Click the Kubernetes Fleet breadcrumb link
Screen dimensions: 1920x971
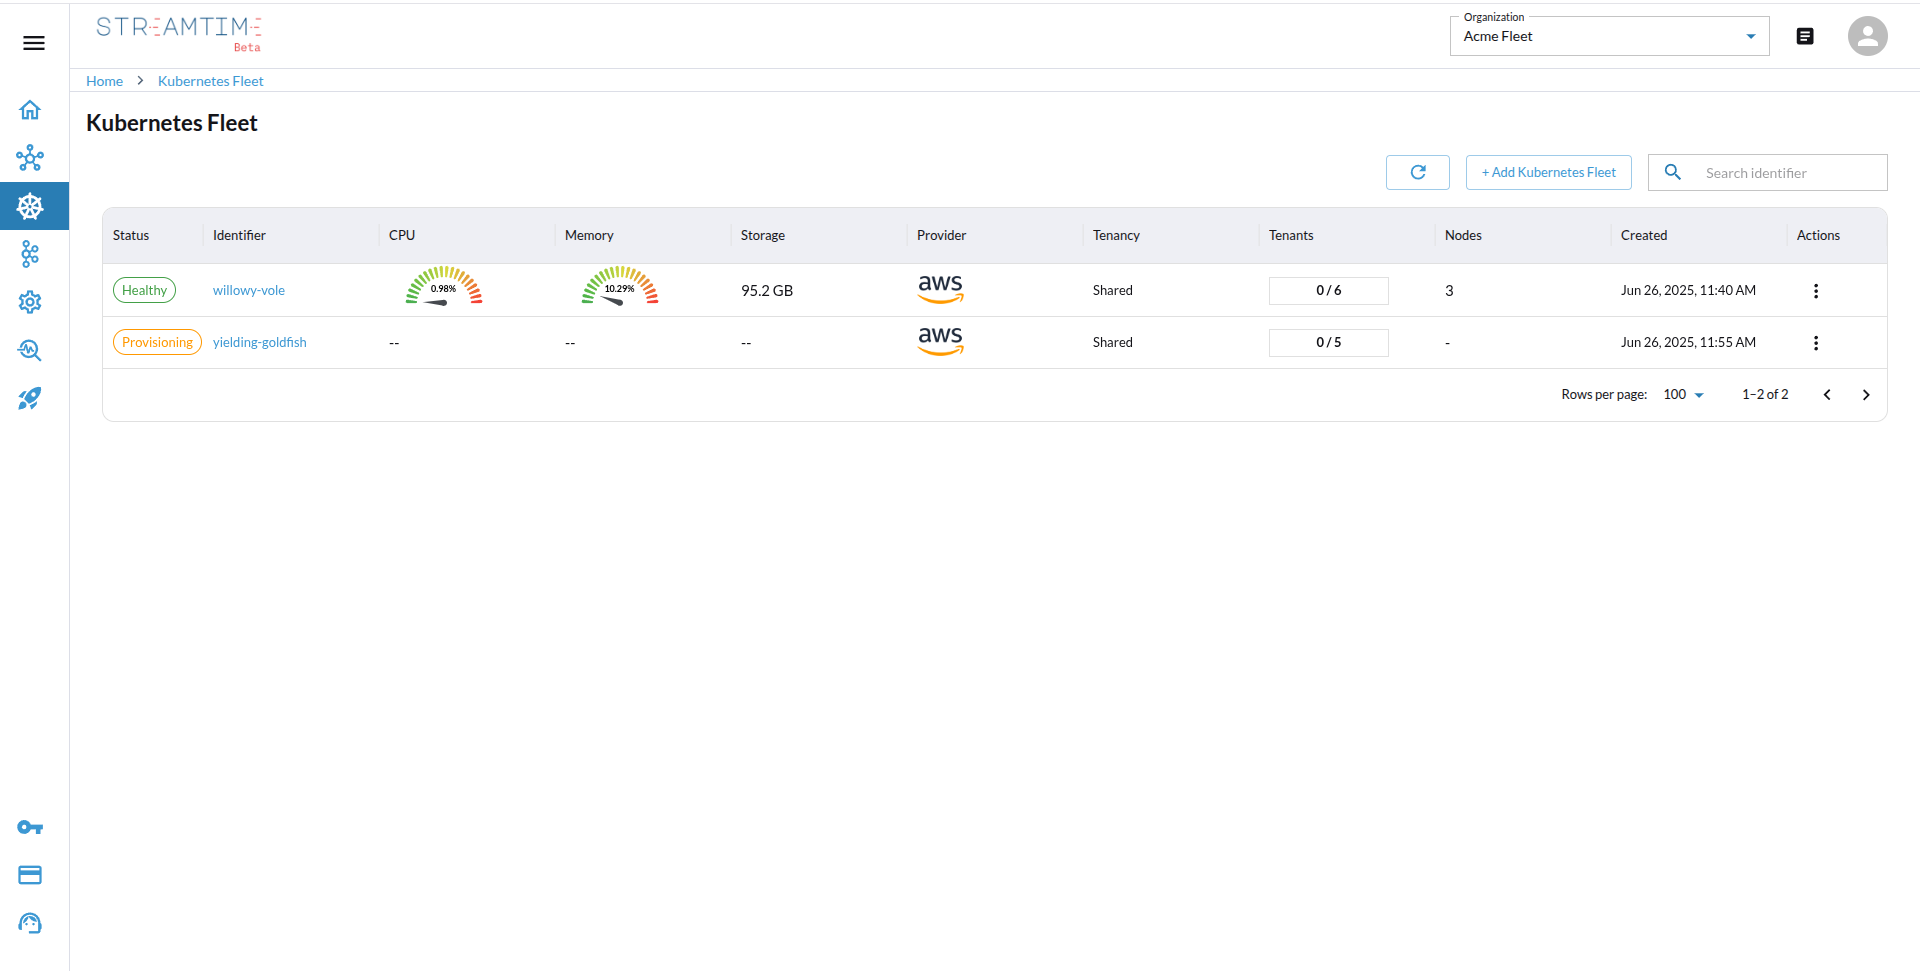click(x=210, y=81)
